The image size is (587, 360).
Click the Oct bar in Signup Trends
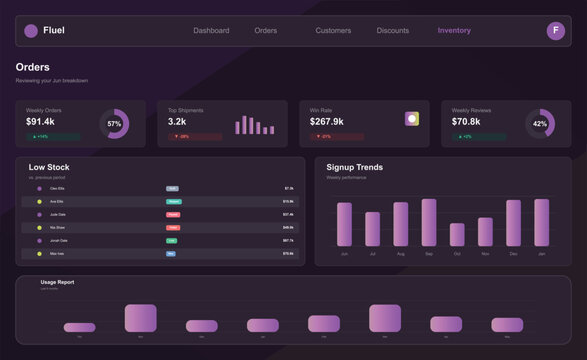[x=457, y=235]
